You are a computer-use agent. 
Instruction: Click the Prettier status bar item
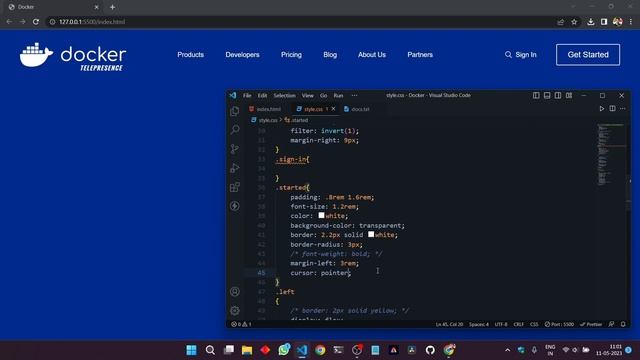[x=591, y=324]
